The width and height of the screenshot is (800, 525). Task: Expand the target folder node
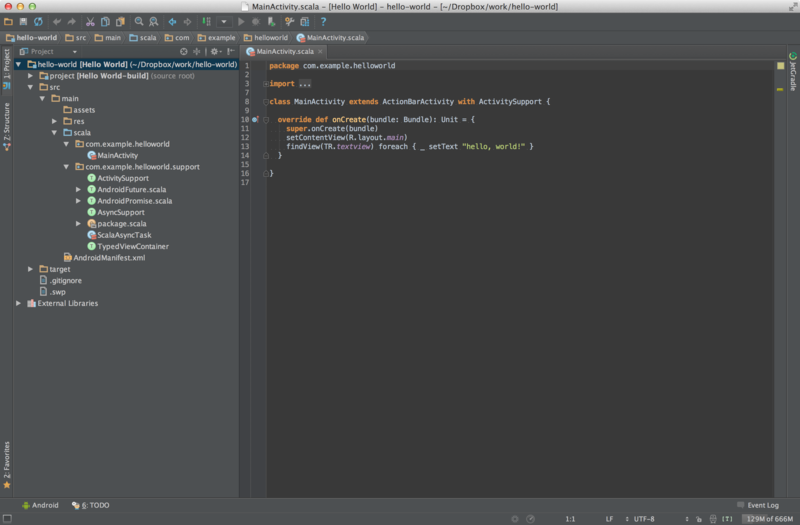30,269
